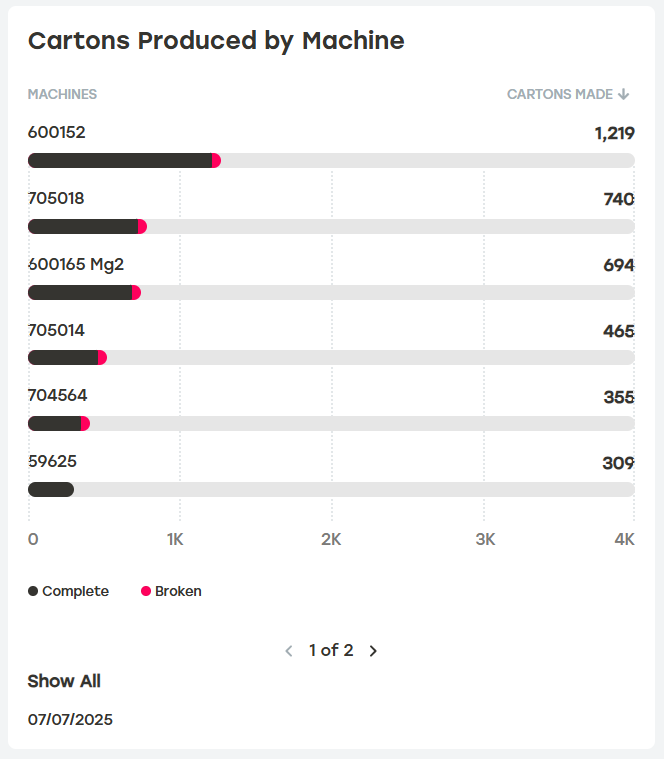Viewport: 664px width, 759px height.
Task: Sort by the Cartons Made header
Action: click(559, 95)
